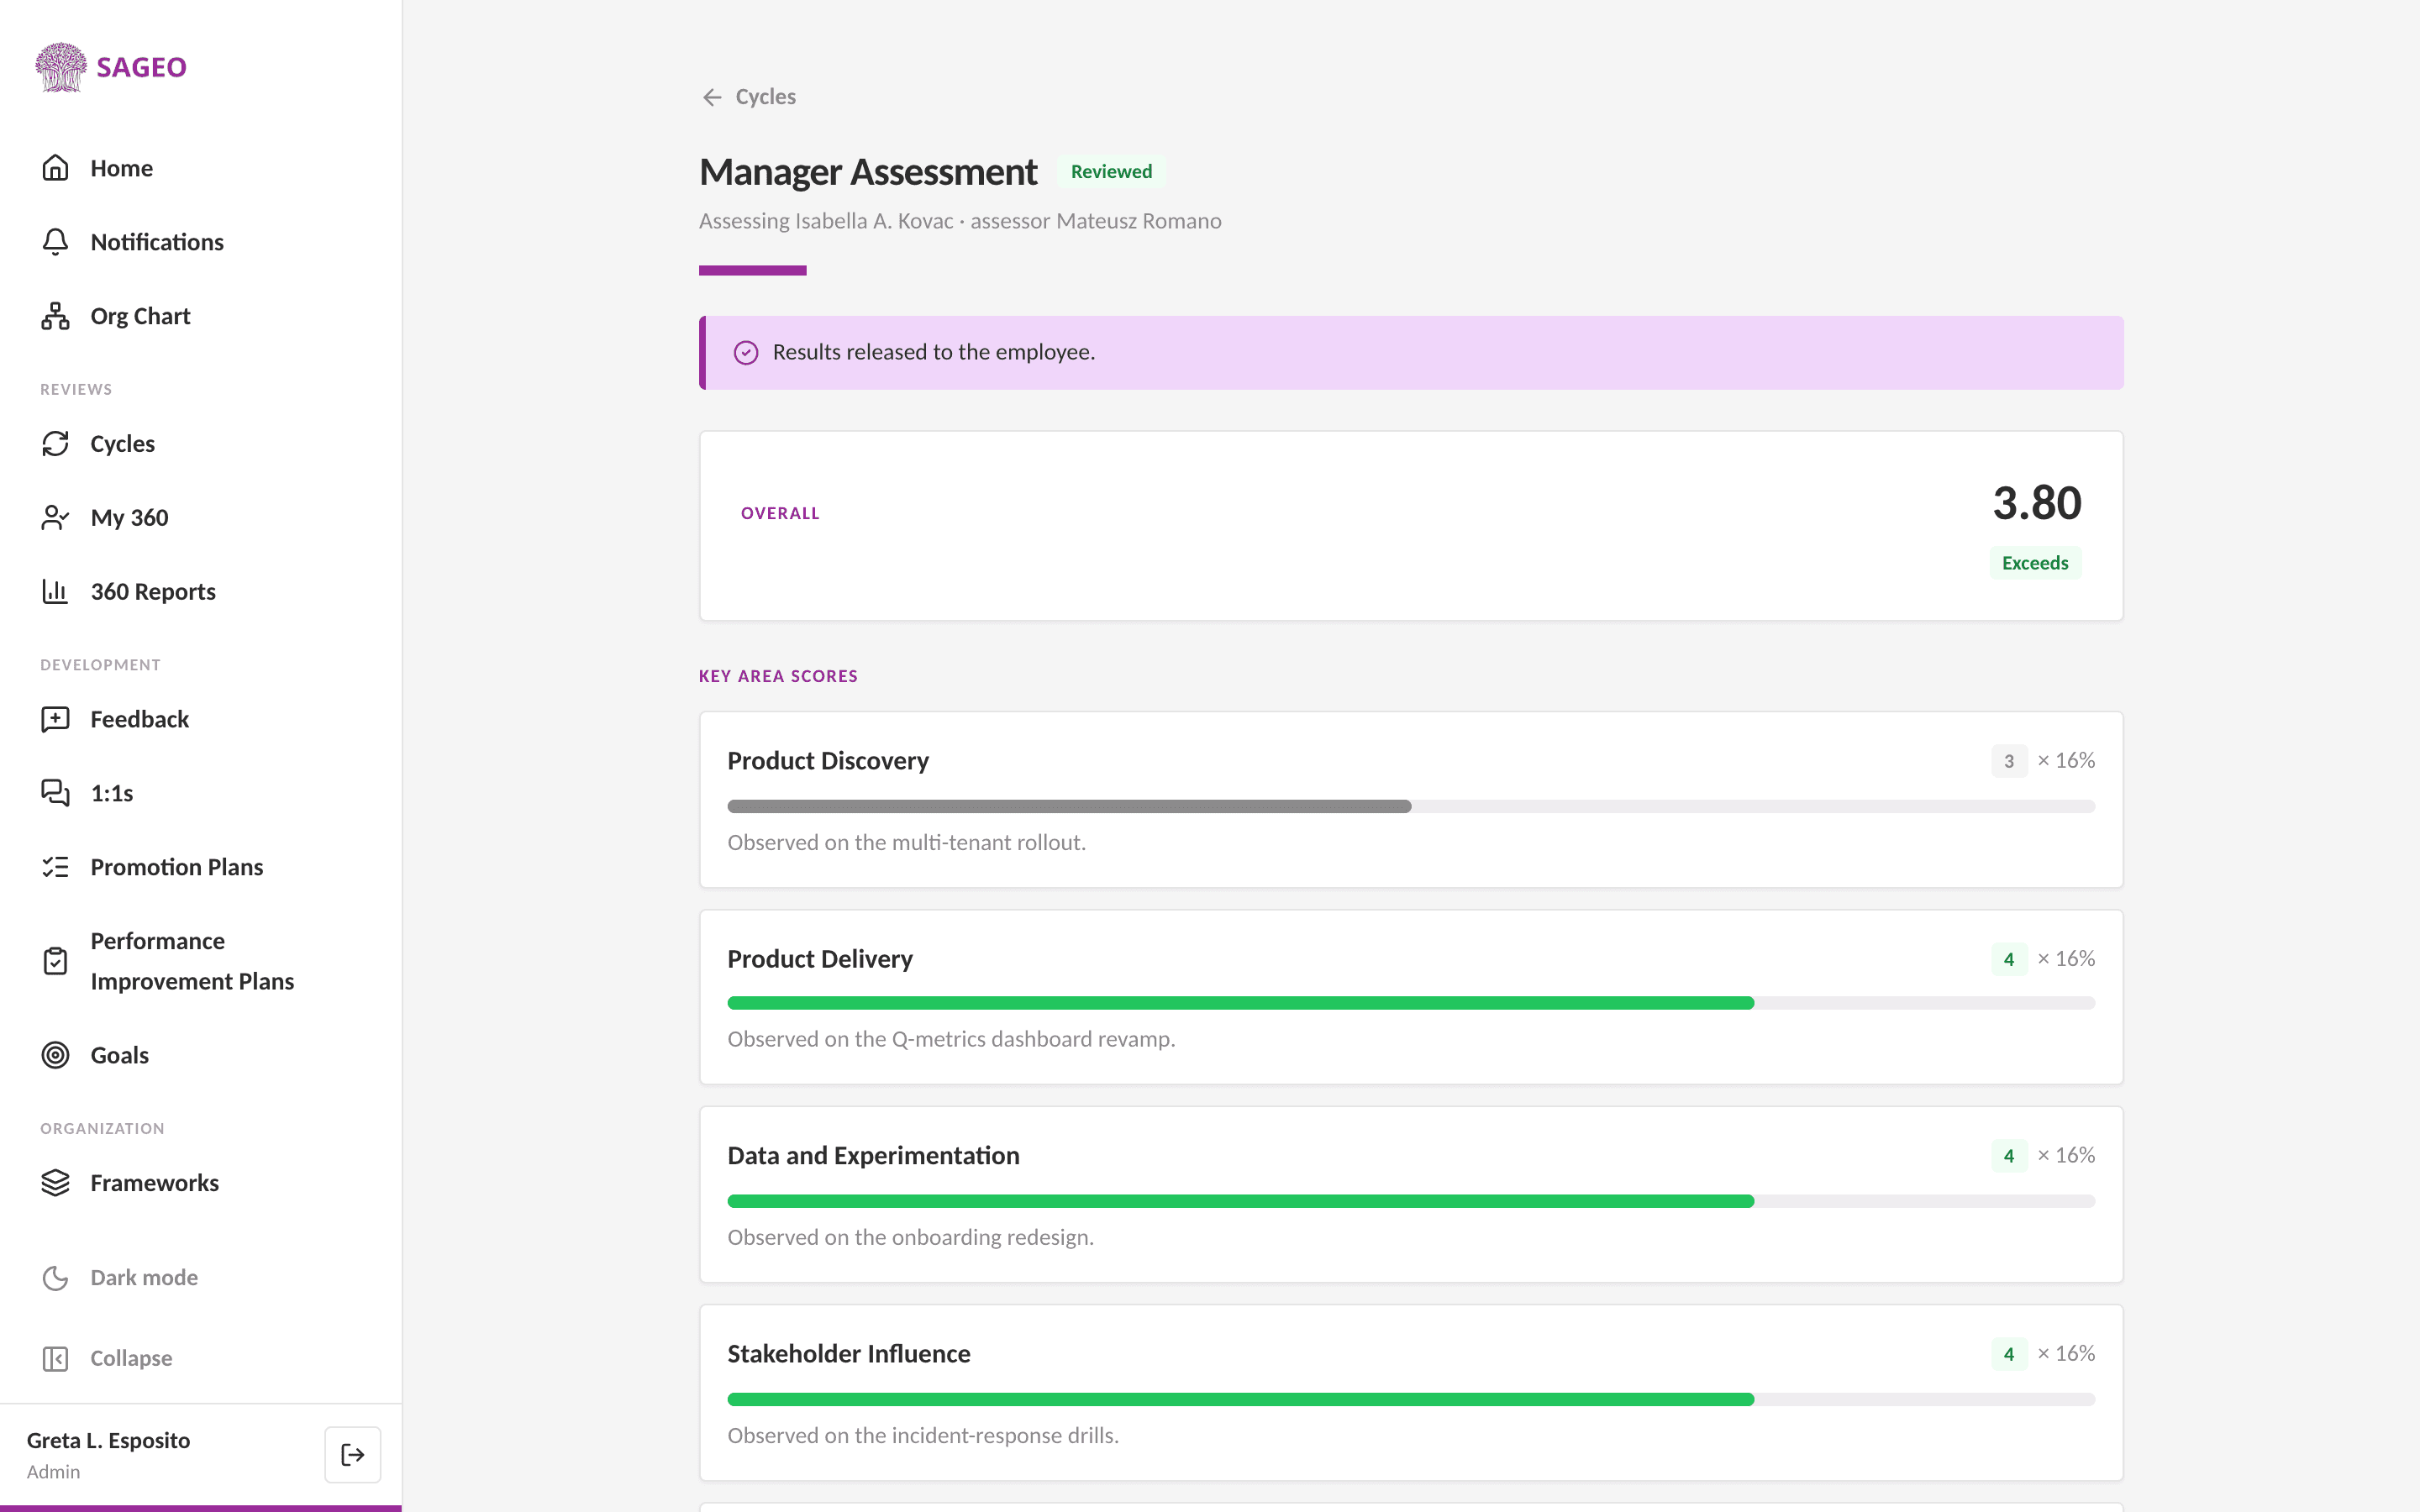Click the Feedback speech-plus icon

coord(55,719)
